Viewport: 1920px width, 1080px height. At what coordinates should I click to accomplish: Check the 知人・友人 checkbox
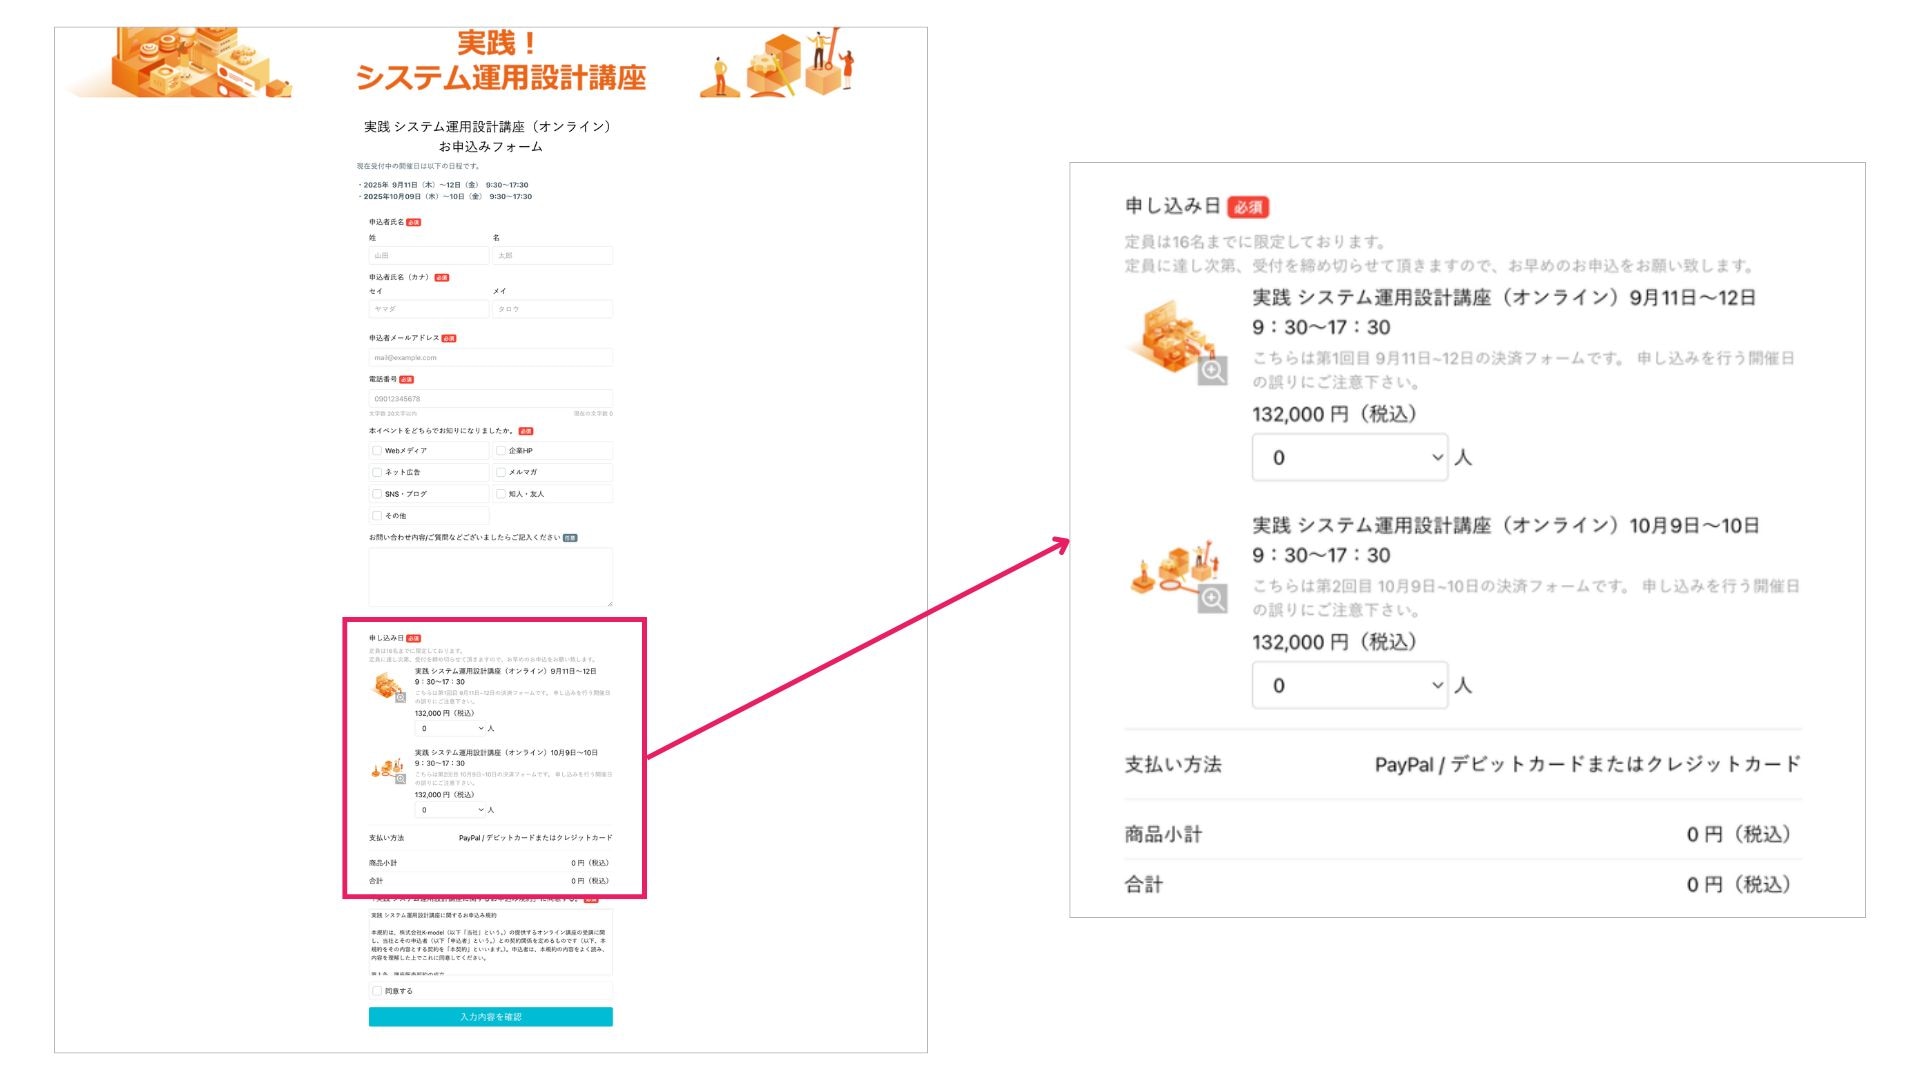coord(500,493)
